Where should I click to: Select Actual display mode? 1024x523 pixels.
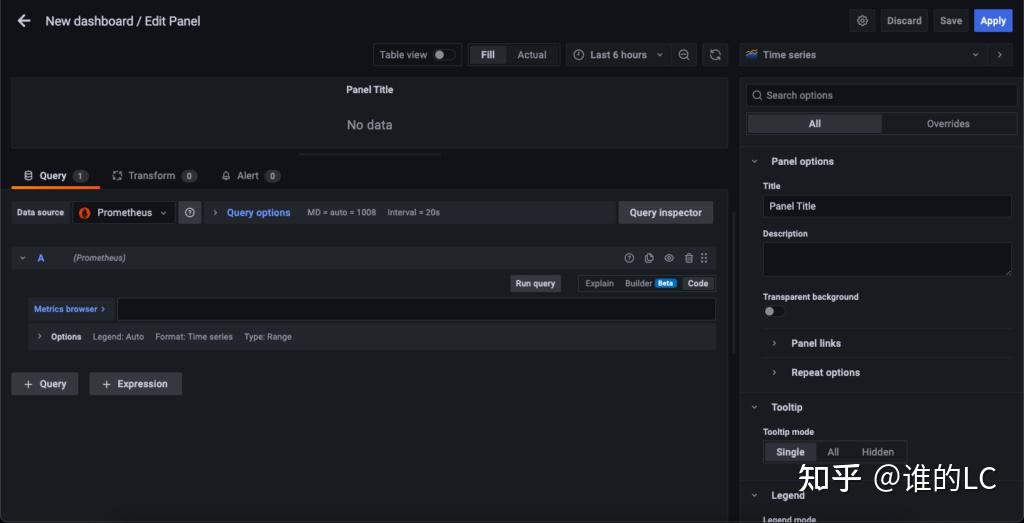532,55
